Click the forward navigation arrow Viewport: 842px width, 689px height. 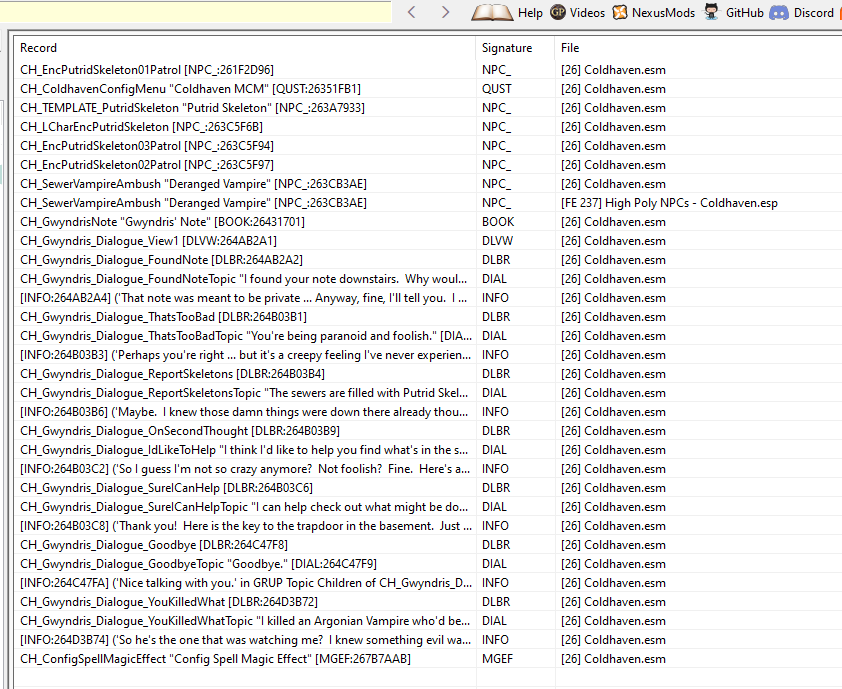click(445, 12)
